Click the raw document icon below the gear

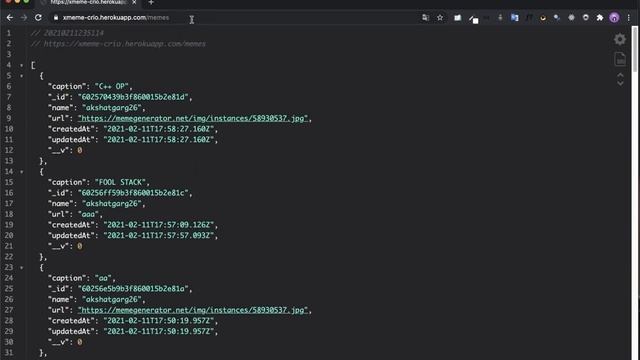[x=620, y=59]
